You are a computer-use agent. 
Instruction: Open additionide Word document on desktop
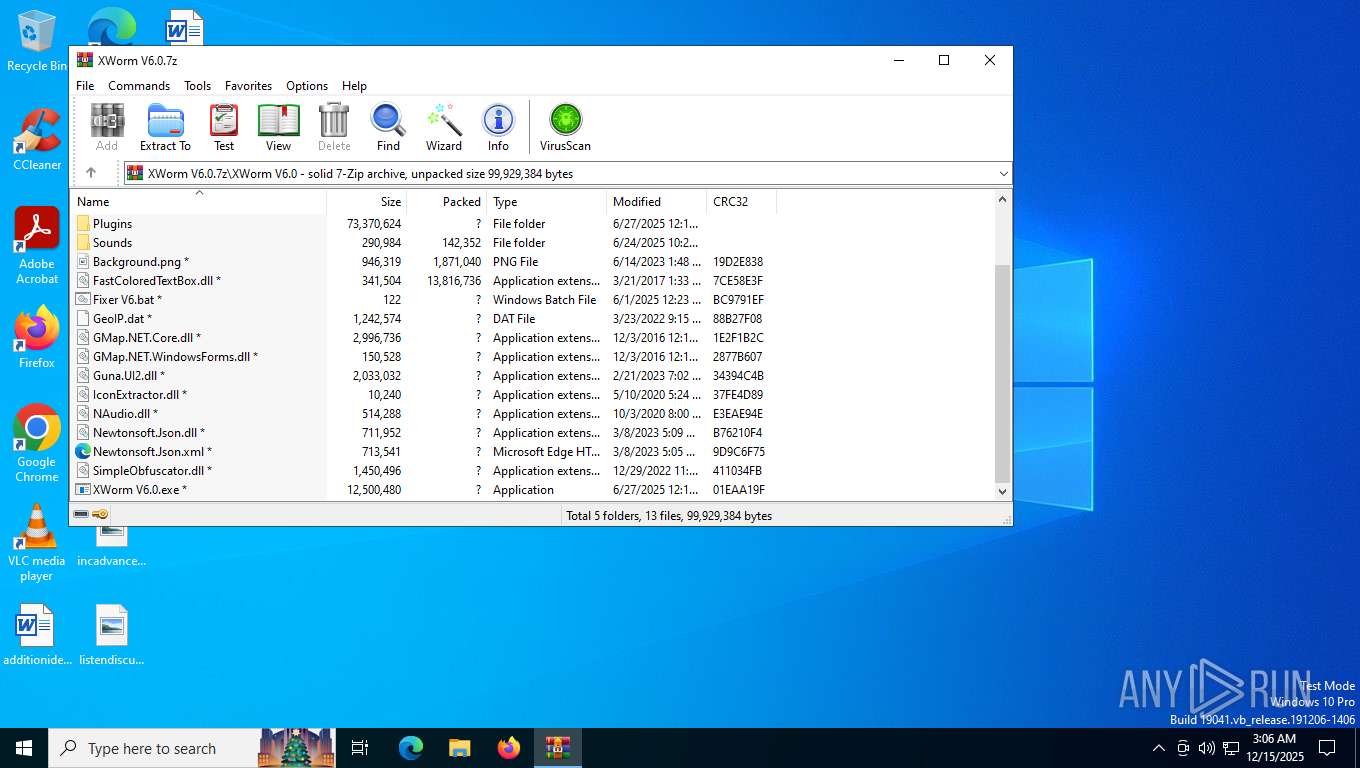[x=37, y=636]
